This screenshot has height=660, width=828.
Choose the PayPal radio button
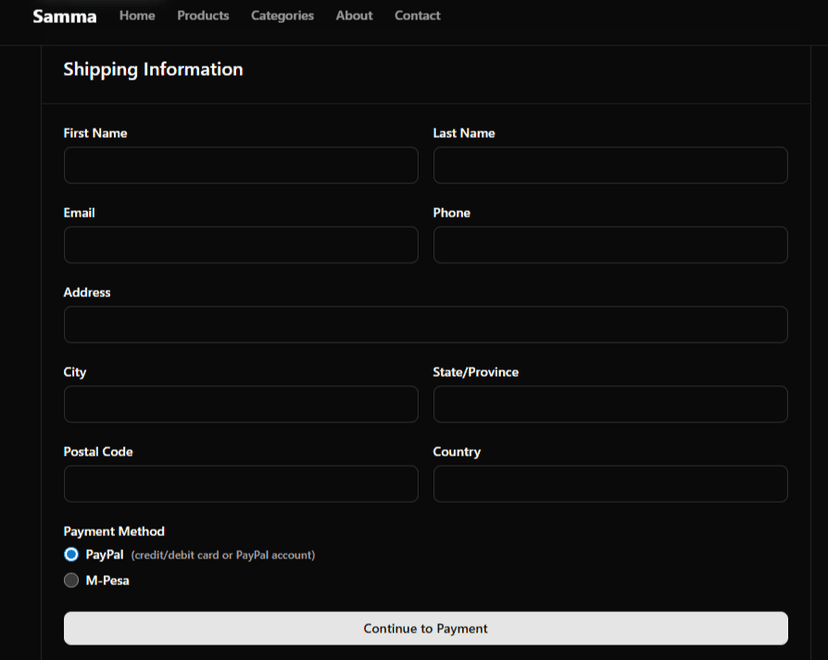[x=71, y=555]
